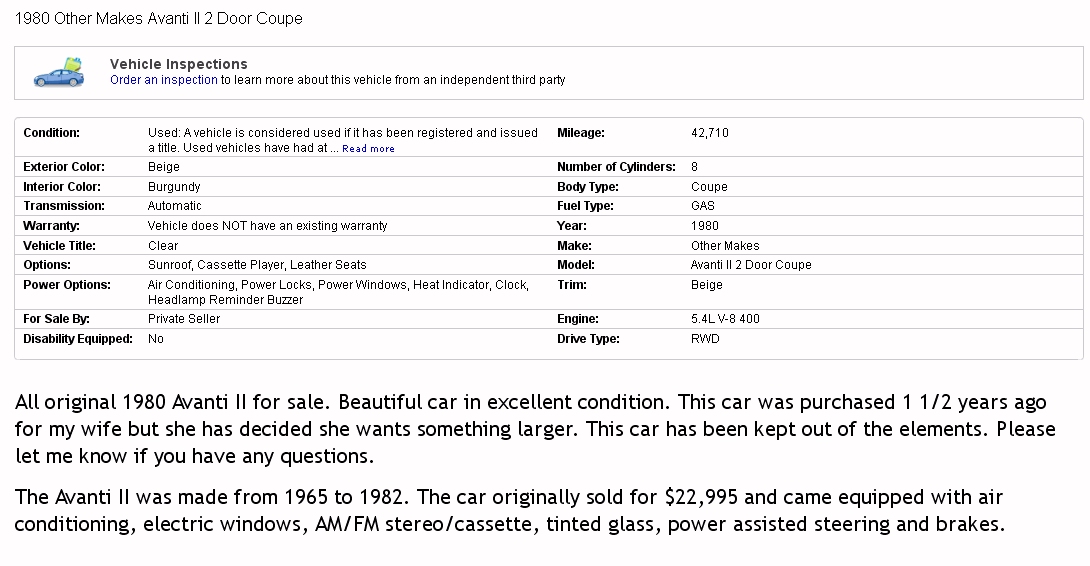Select the GAS fuel type value
Image resolution: width=1090 pixels, height=566 pixels.
[703, 206]
